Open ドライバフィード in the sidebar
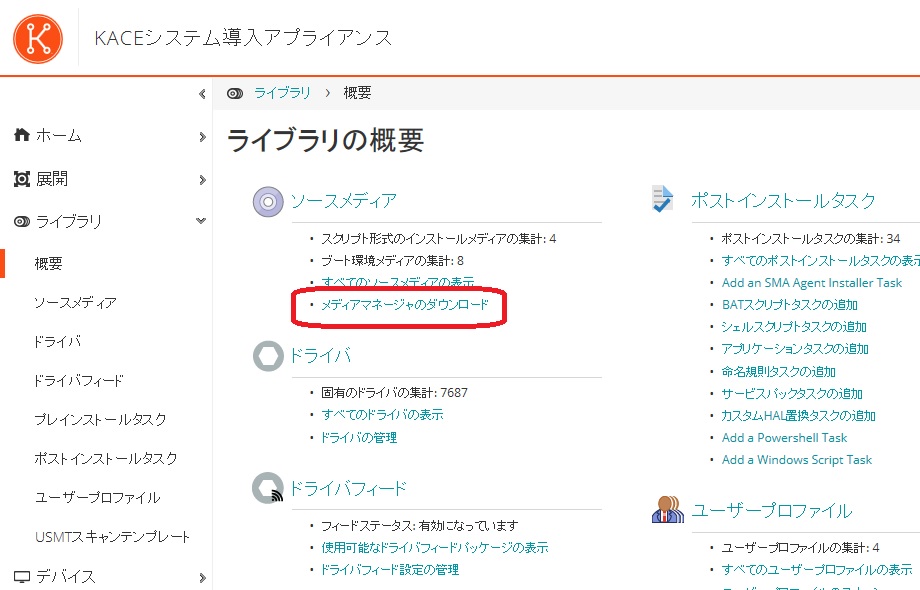 click(79, 381)
